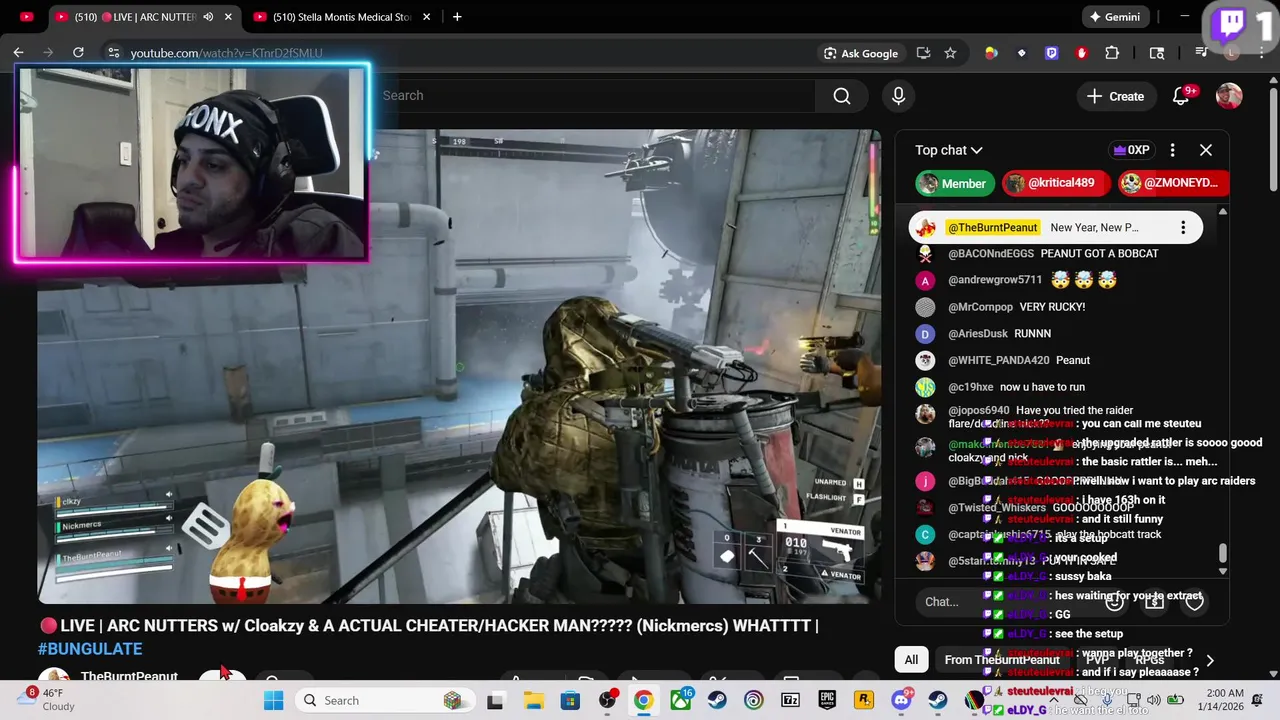
Task: Mute the live stream tab audio
Action: (x=208, y=17)
